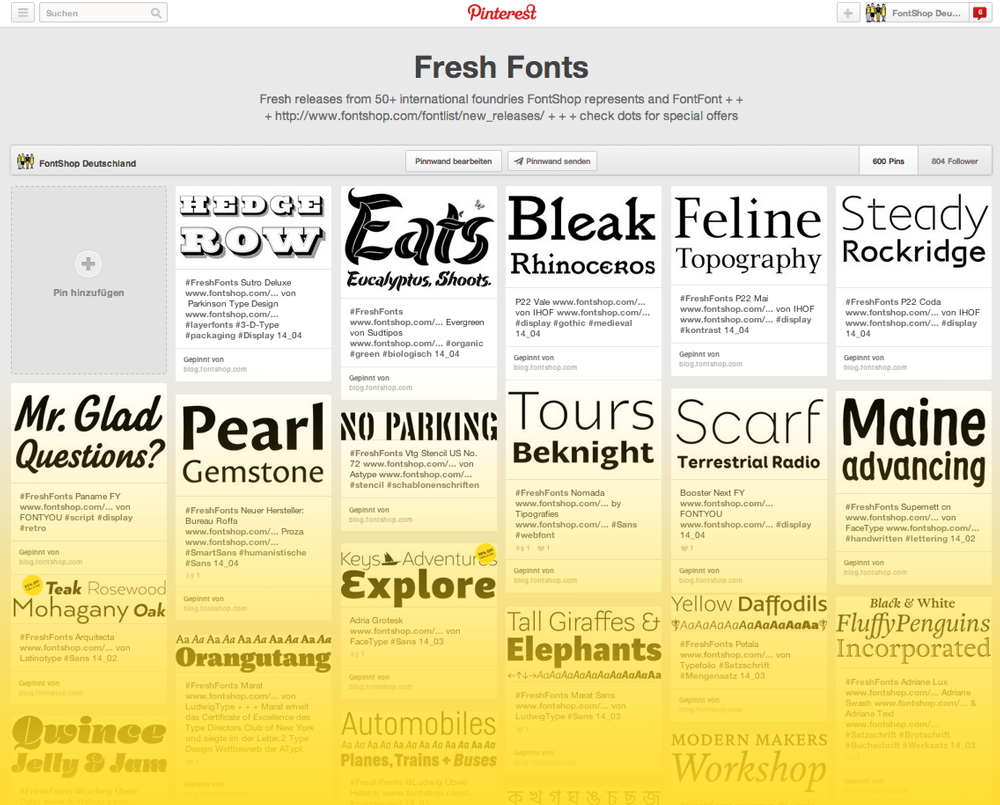The width and height of the screenshot is (1000, 805).
Task: Click the board description with fontshop.com URL
Action: [501, 107]
